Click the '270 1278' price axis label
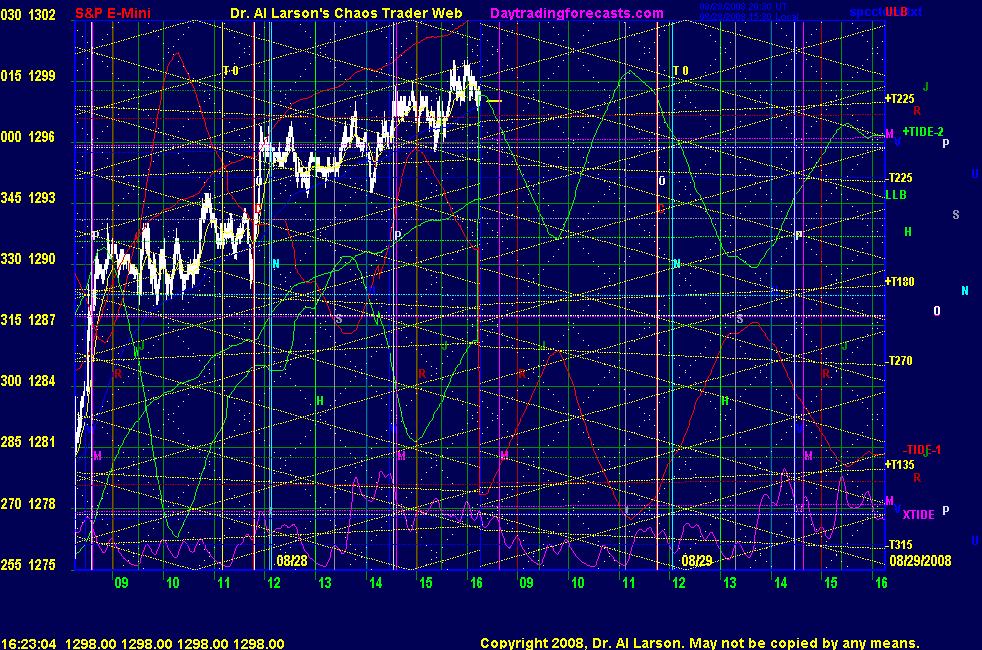Screen dimensions: 982x650 [x=28, y=503]
